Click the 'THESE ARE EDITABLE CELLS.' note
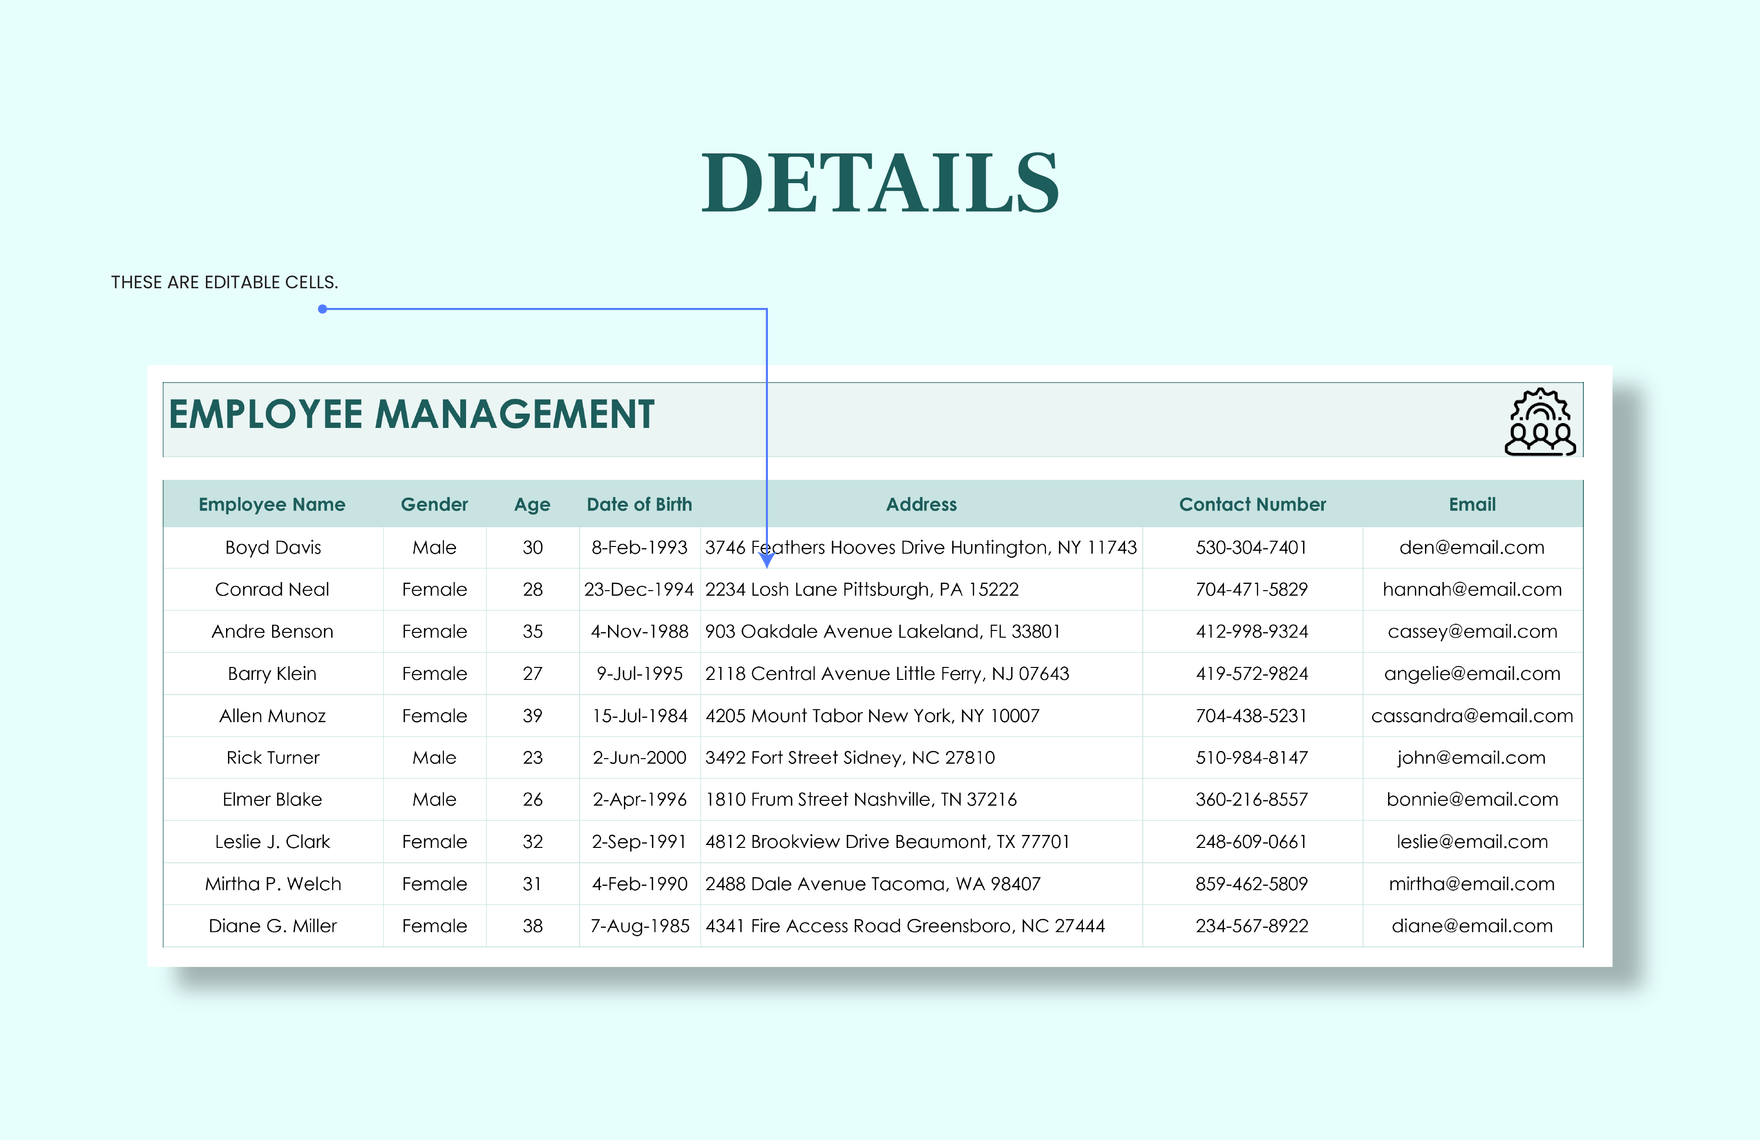 pos(224,282)
